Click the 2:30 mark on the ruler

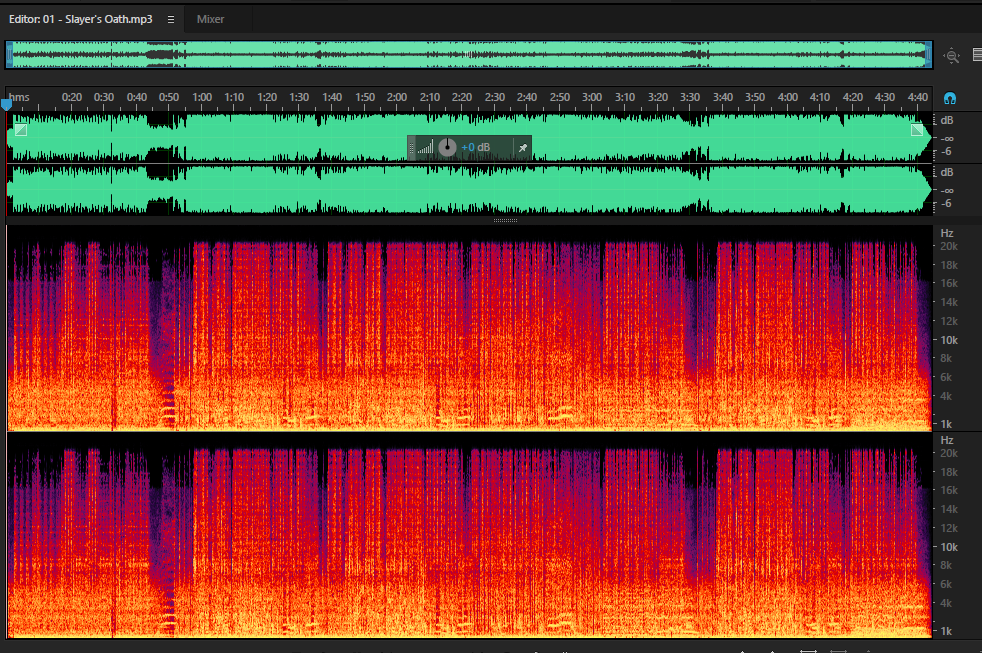pyautogui.click(x=495, y=97)
